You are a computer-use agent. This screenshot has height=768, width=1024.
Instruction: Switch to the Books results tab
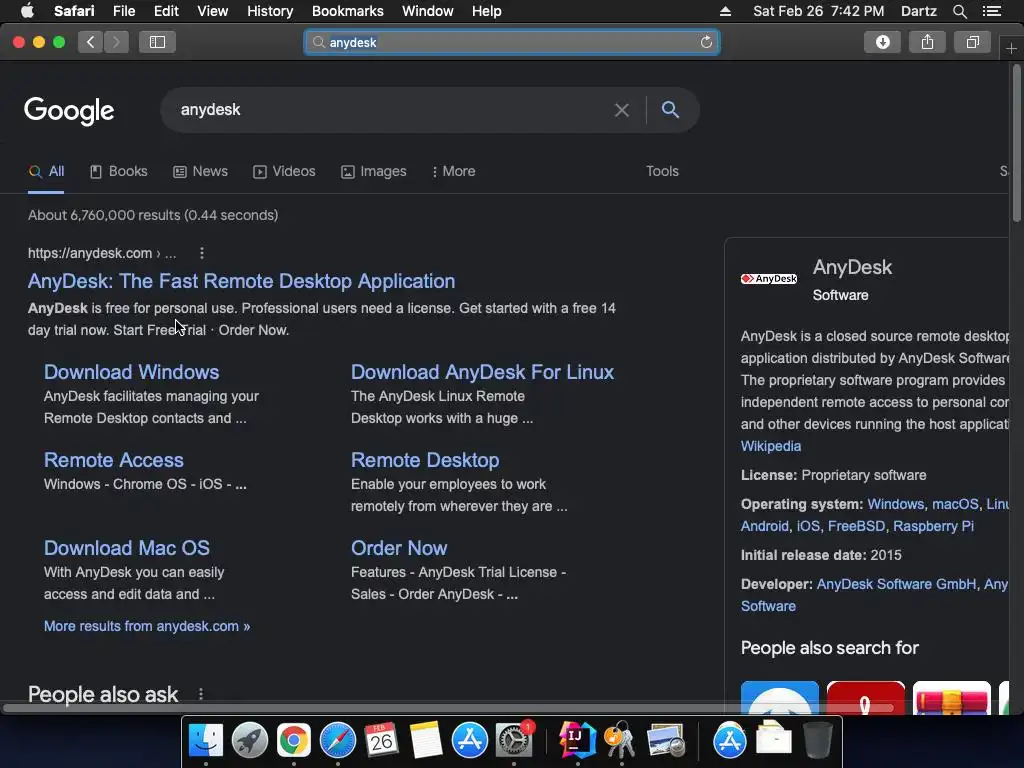[x=118, y=171]
